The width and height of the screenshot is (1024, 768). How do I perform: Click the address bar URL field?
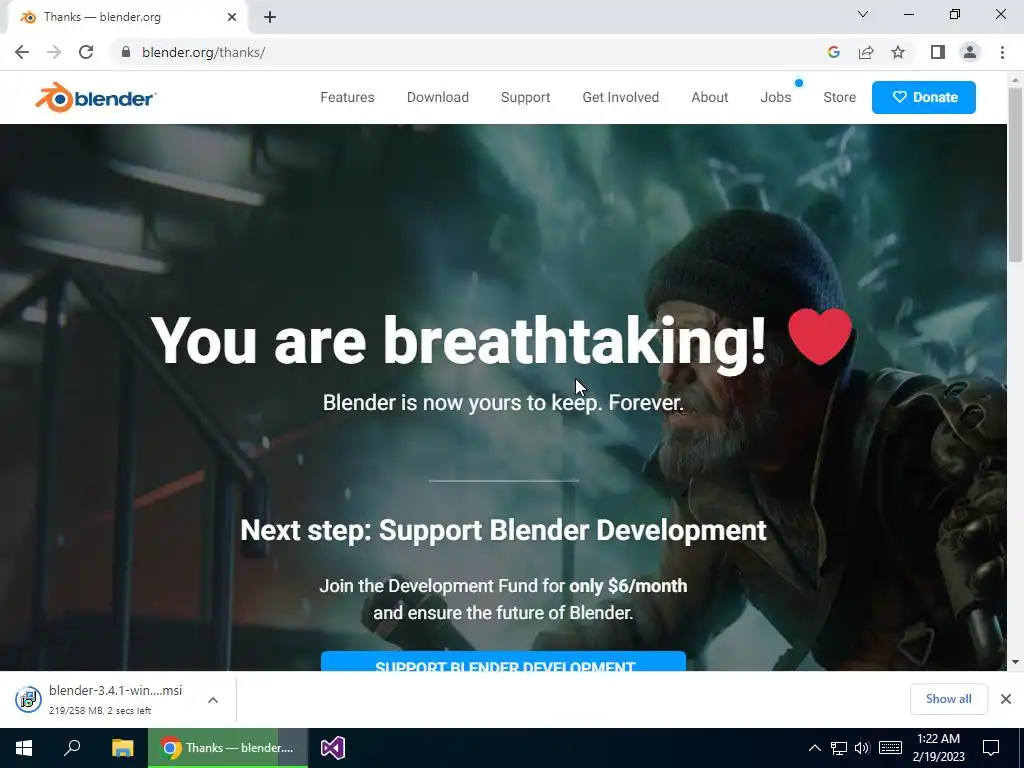[x=470, y=52]
